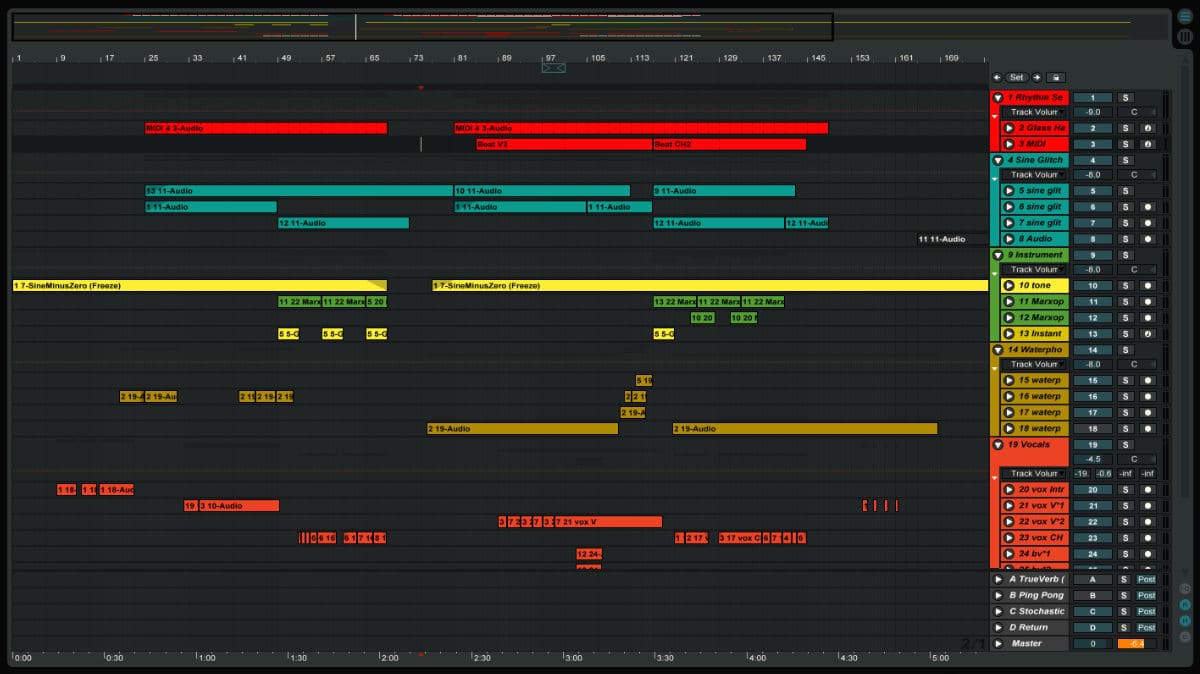This screenshot has height=674, width=1200.
Task: Toggle track activator 14 Waterpho
Action: (1093, 350)
